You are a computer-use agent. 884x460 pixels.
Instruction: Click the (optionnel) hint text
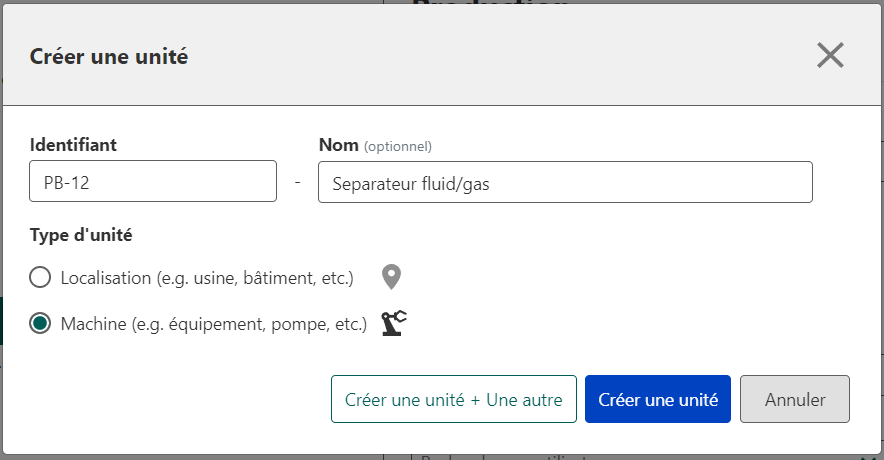tap(397, 146)
